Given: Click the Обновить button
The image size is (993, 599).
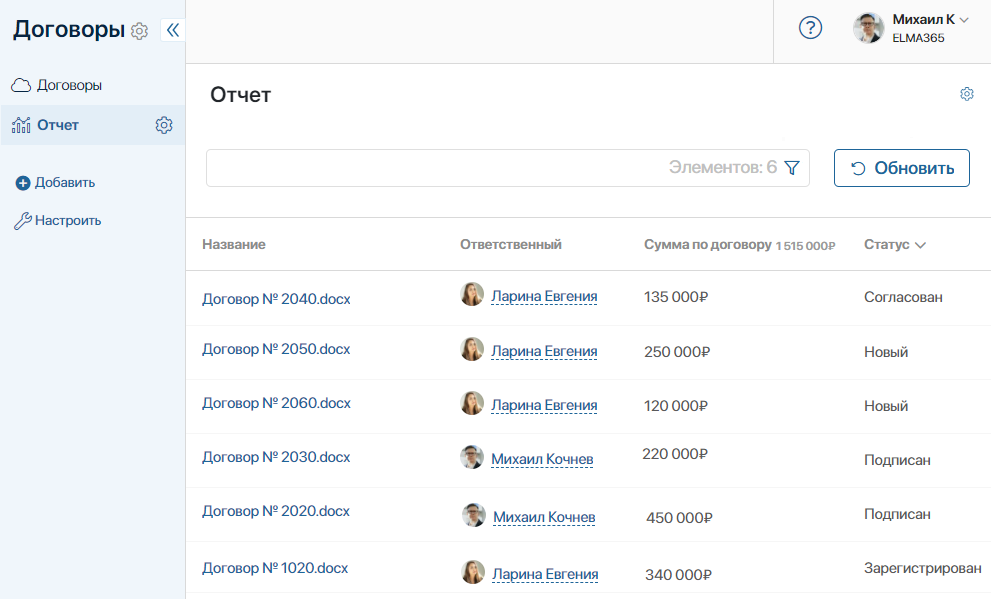Looking at the screenshot, I should 901,168.
